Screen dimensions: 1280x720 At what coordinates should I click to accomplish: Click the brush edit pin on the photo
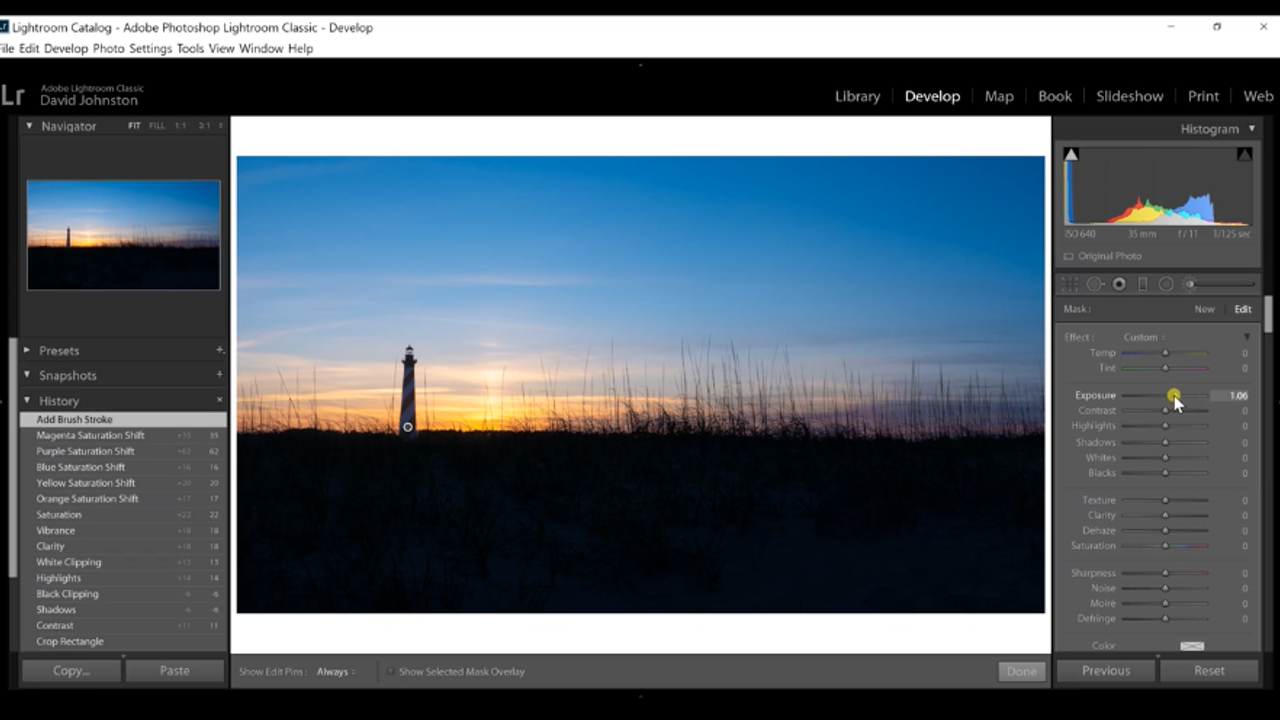408,427
